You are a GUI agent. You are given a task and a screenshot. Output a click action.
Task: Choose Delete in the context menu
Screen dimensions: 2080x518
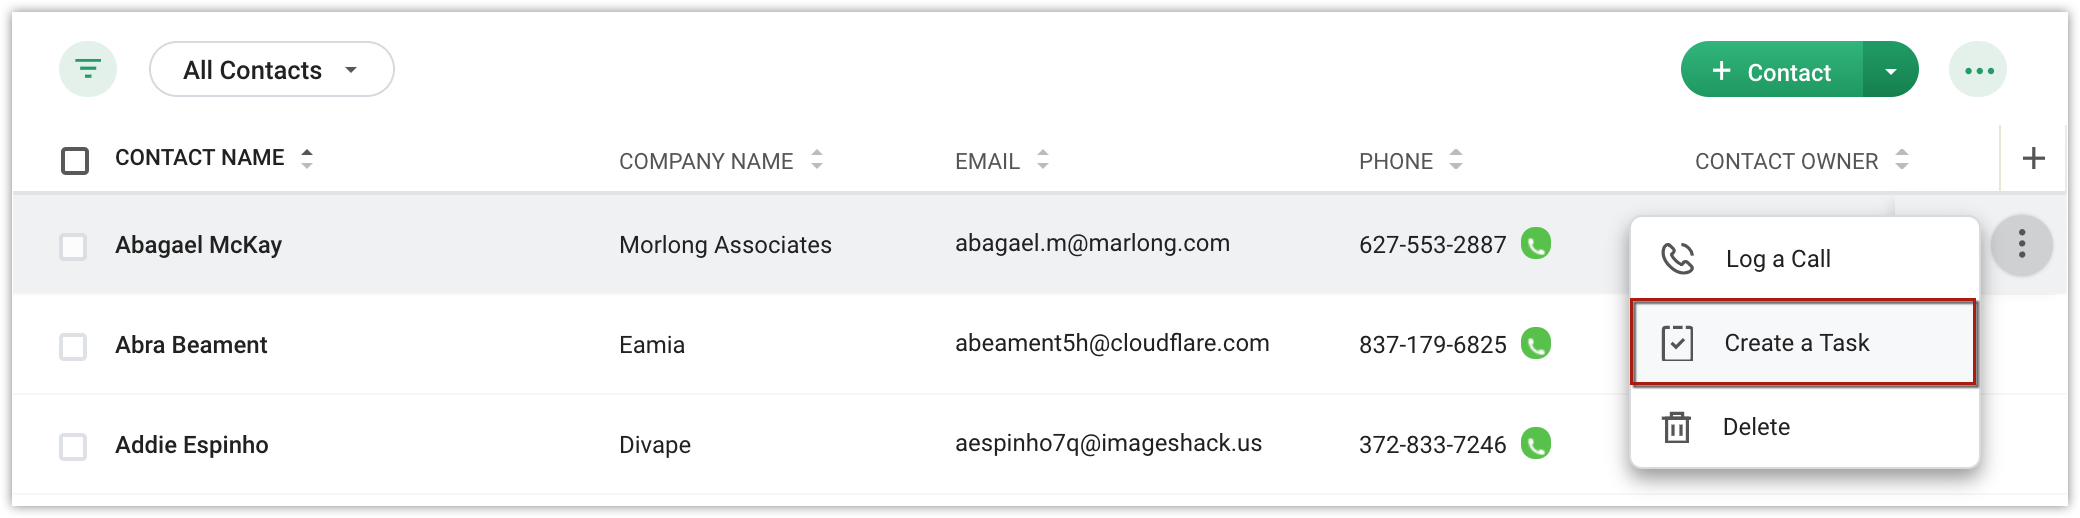click(1805, 427)
